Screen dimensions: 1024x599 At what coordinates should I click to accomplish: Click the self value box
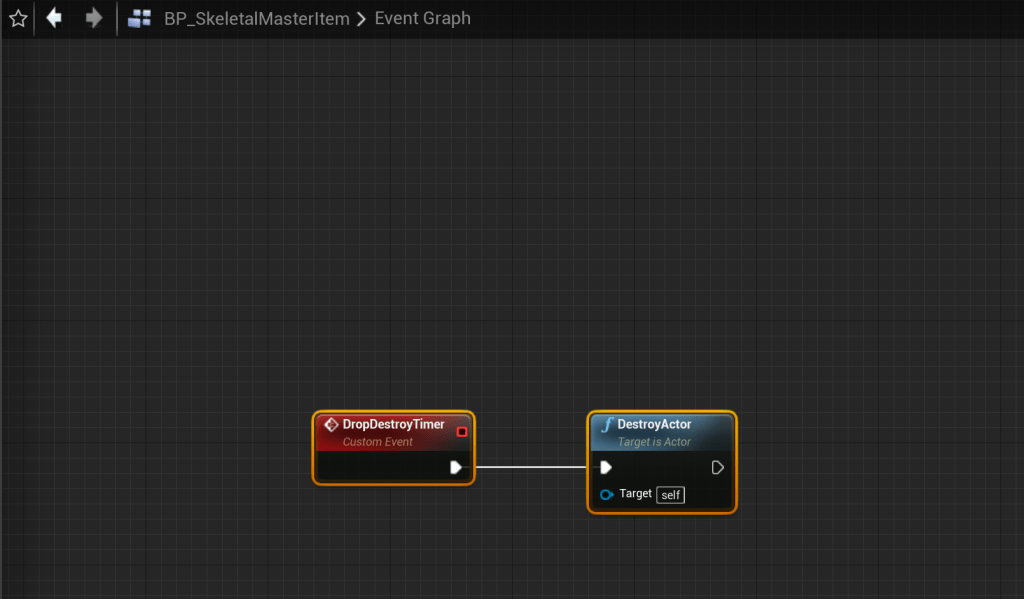pyautogui.click(x=670, y=495)
